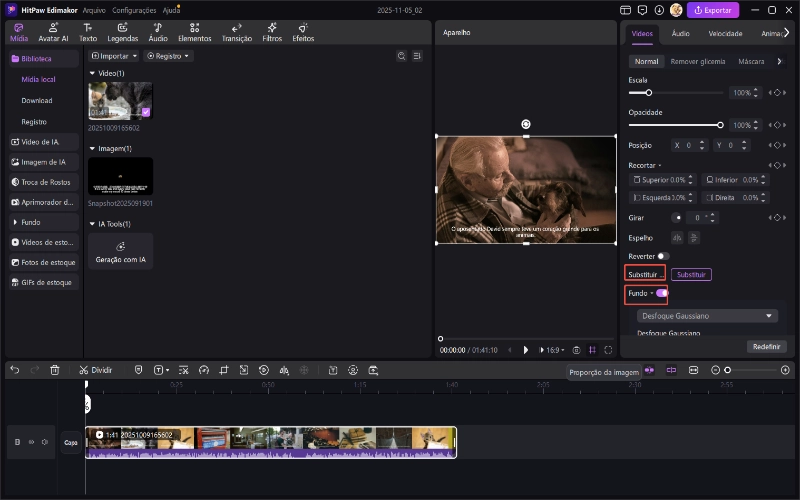The height and width of the screenshot is (500, 800).
Task: Open the Registro dropdown
Action: tap(168, 56)
